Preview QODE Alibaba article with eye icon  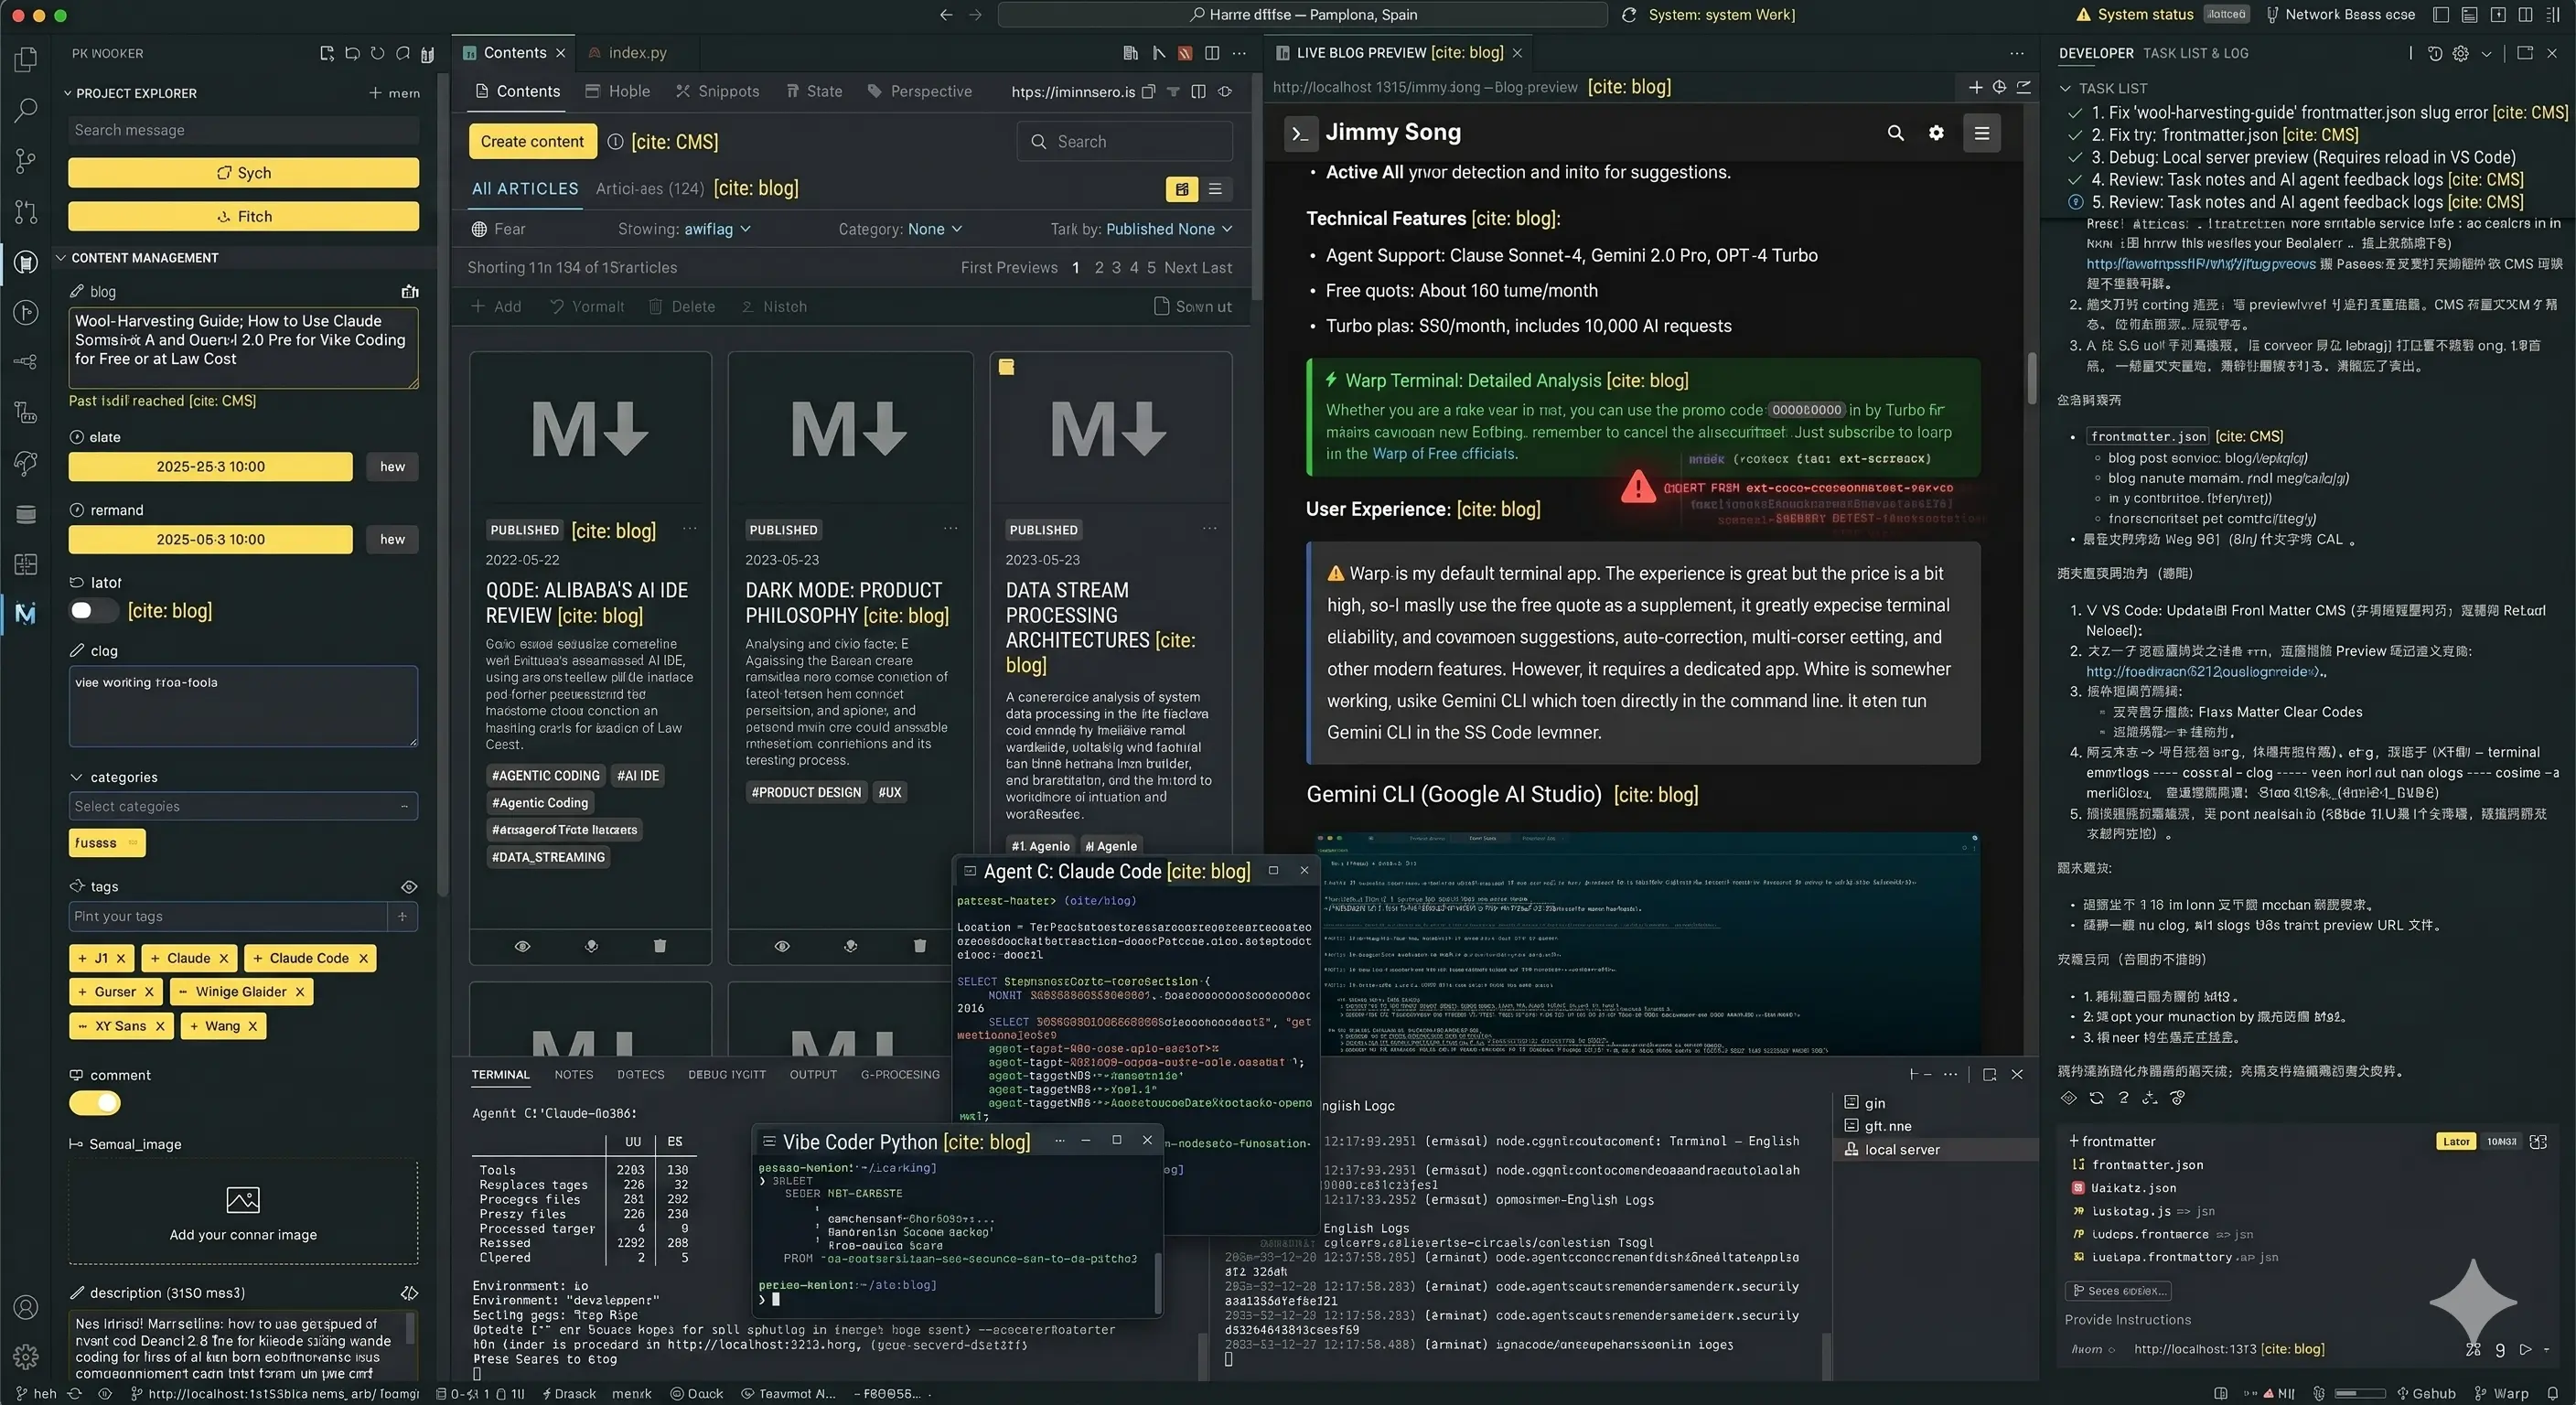point(522,946)
